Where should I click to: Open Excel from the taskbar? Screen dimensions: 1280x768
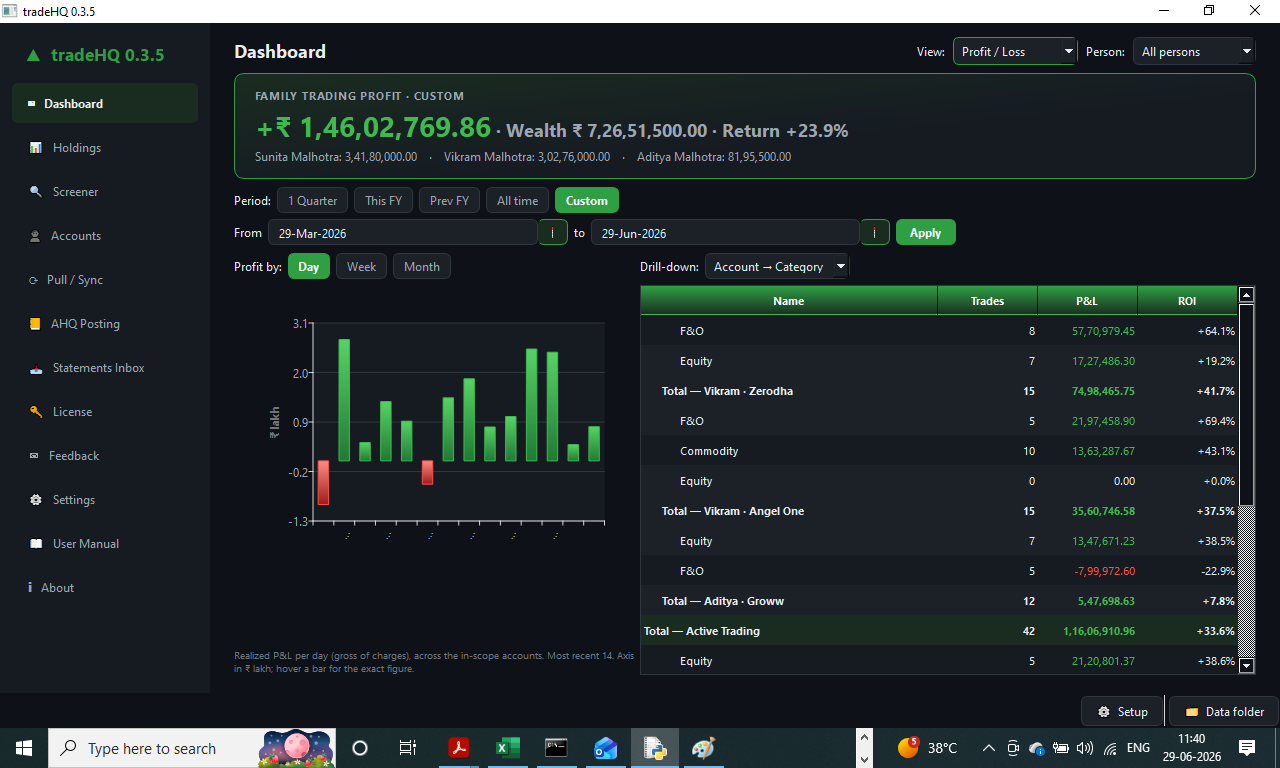(x=507, y=748)
